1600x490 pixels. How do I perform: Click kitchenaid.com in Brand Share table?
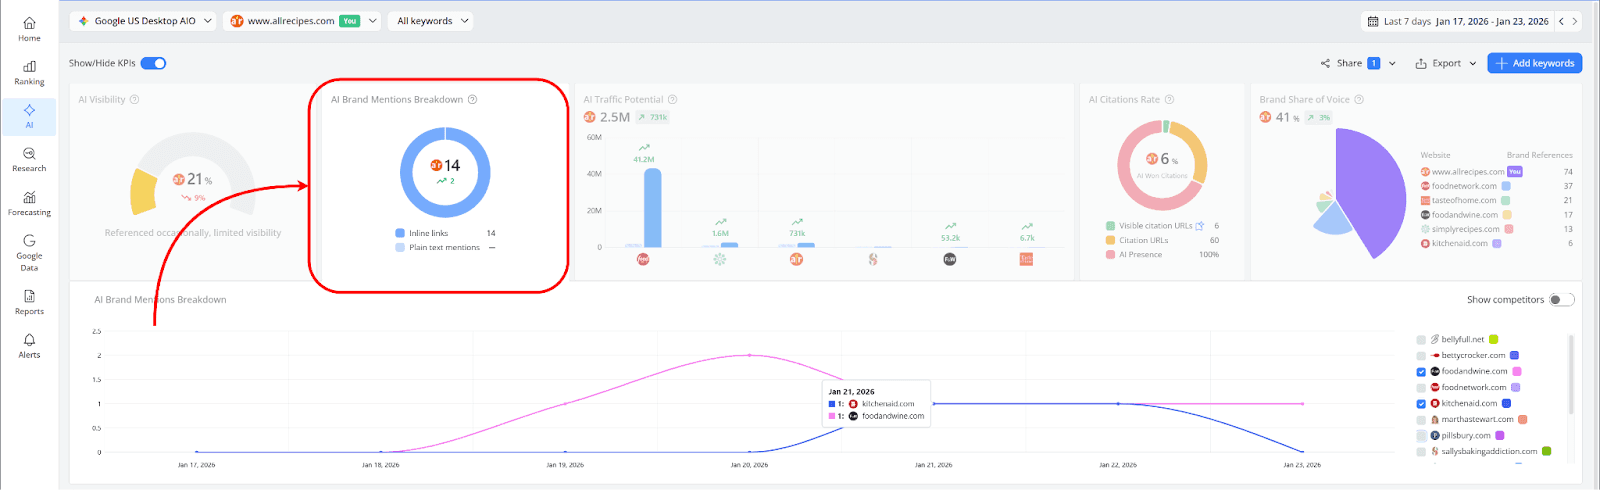click(1459, 243)
